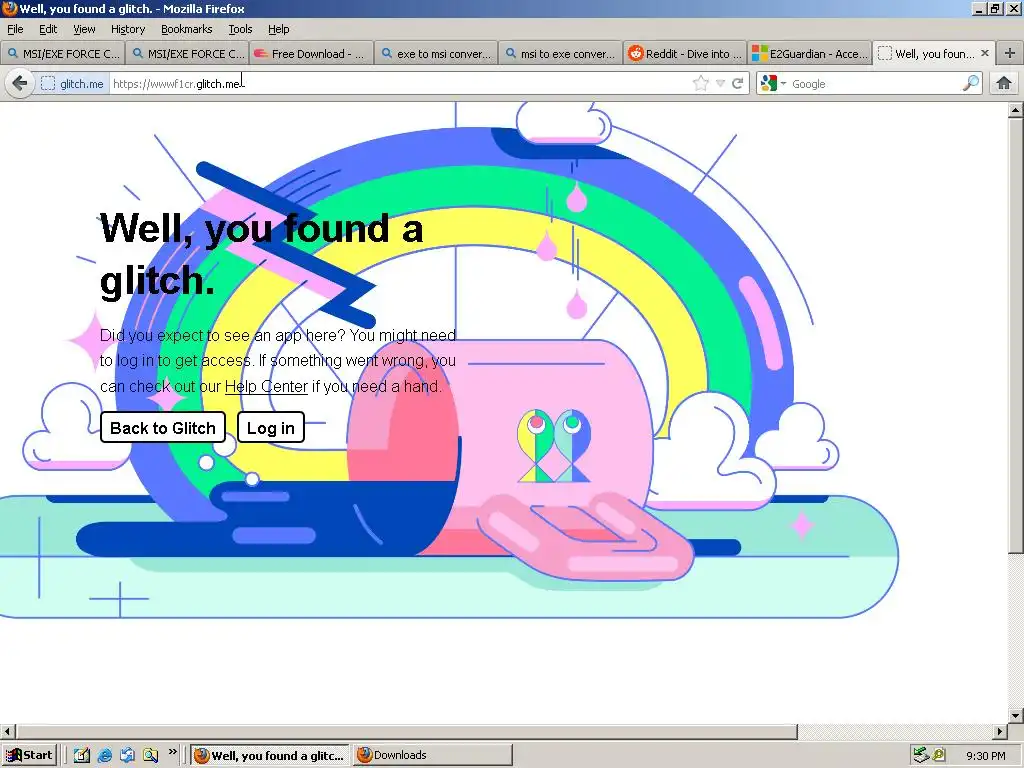Click the Google search field
Image resolution: width=1024 pixels, height=768 pixels.
(x=875, y=84)
